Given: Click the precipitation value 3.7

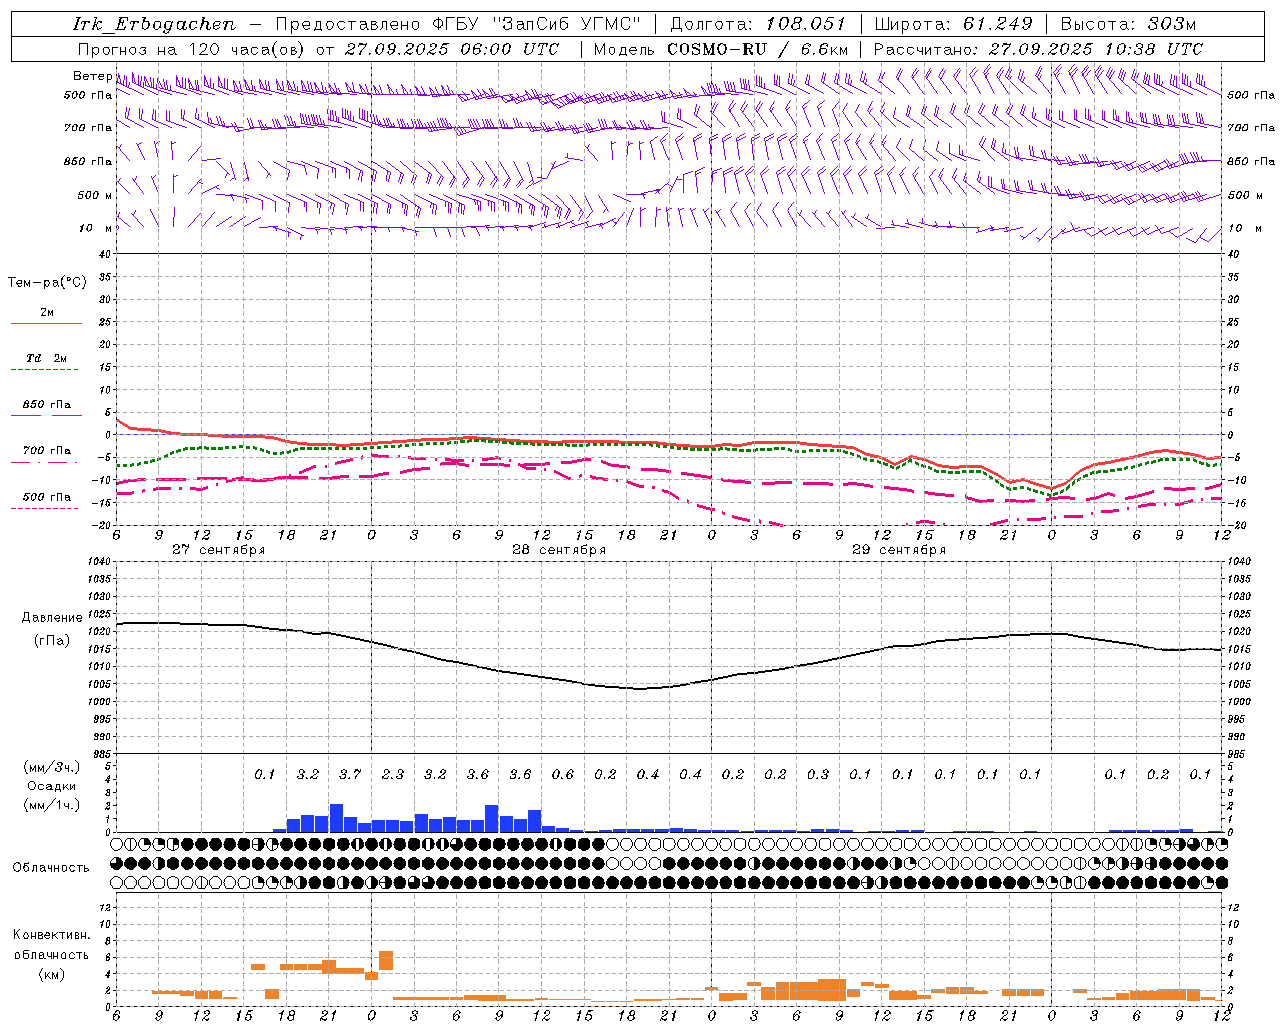Looking at the screenshot, I should [x=350, y=774].
